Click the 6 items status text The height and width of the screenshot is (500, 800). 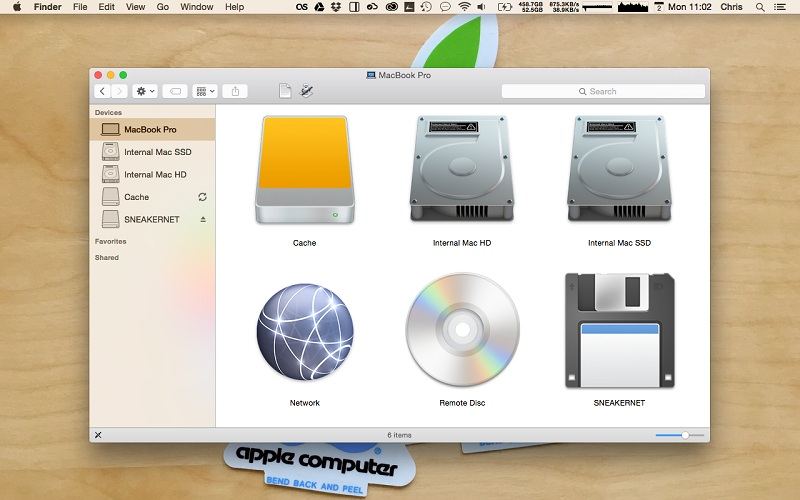click(399, 435)
